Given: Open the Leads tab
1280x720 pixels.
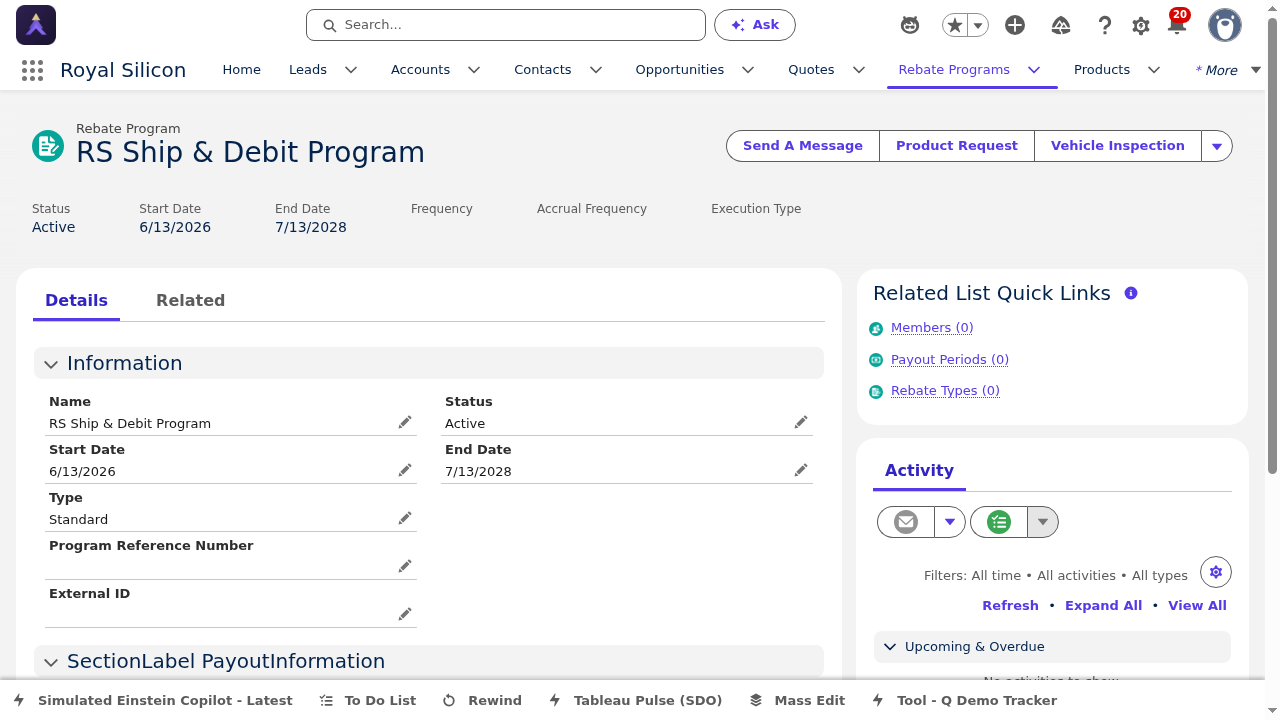Looking at the screenshot, I should coord(308,70).
